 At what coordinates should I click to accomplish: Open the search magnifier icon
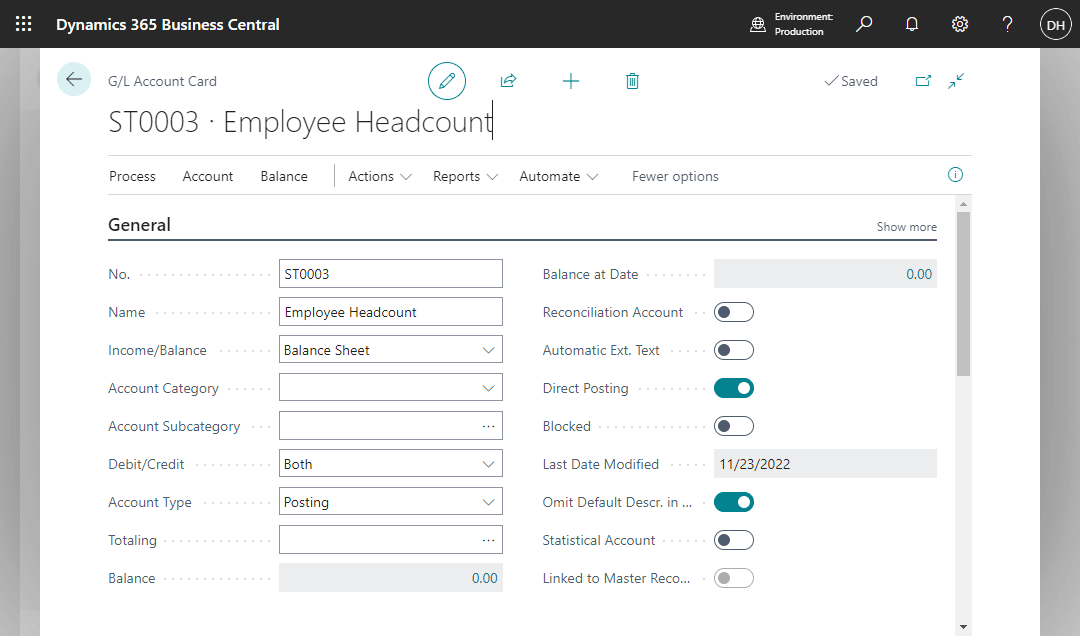coord(864,24)
